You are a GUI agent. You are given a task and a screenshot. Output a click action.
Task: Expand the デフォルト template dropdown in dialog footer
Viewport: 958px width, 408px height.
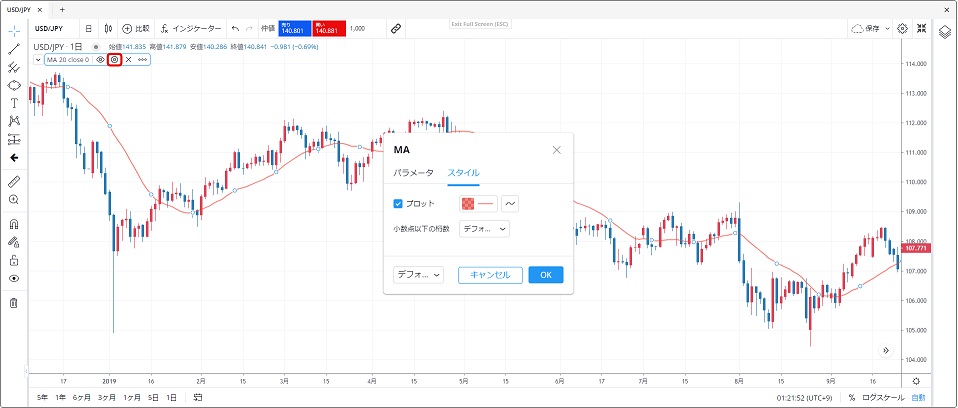click(x=418, y=275)
